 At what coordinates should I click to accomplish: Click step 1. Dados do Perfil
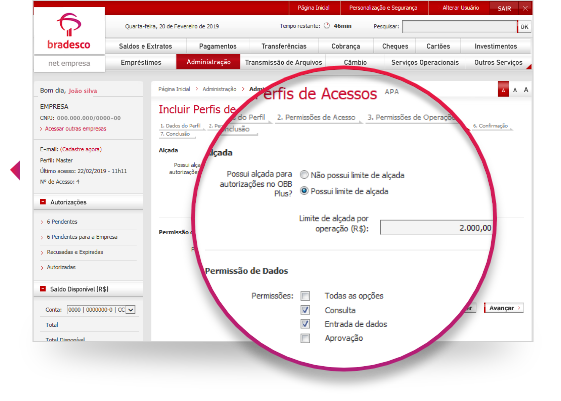tap(180, 126)
